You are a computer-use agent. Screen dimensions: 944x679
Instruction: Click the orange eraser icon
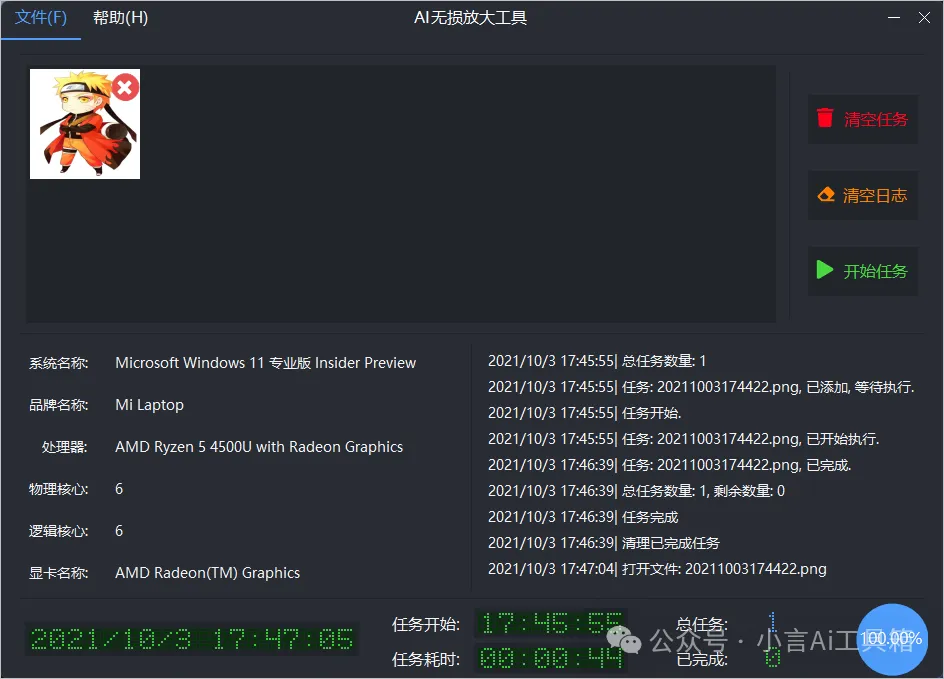[826, 194]
